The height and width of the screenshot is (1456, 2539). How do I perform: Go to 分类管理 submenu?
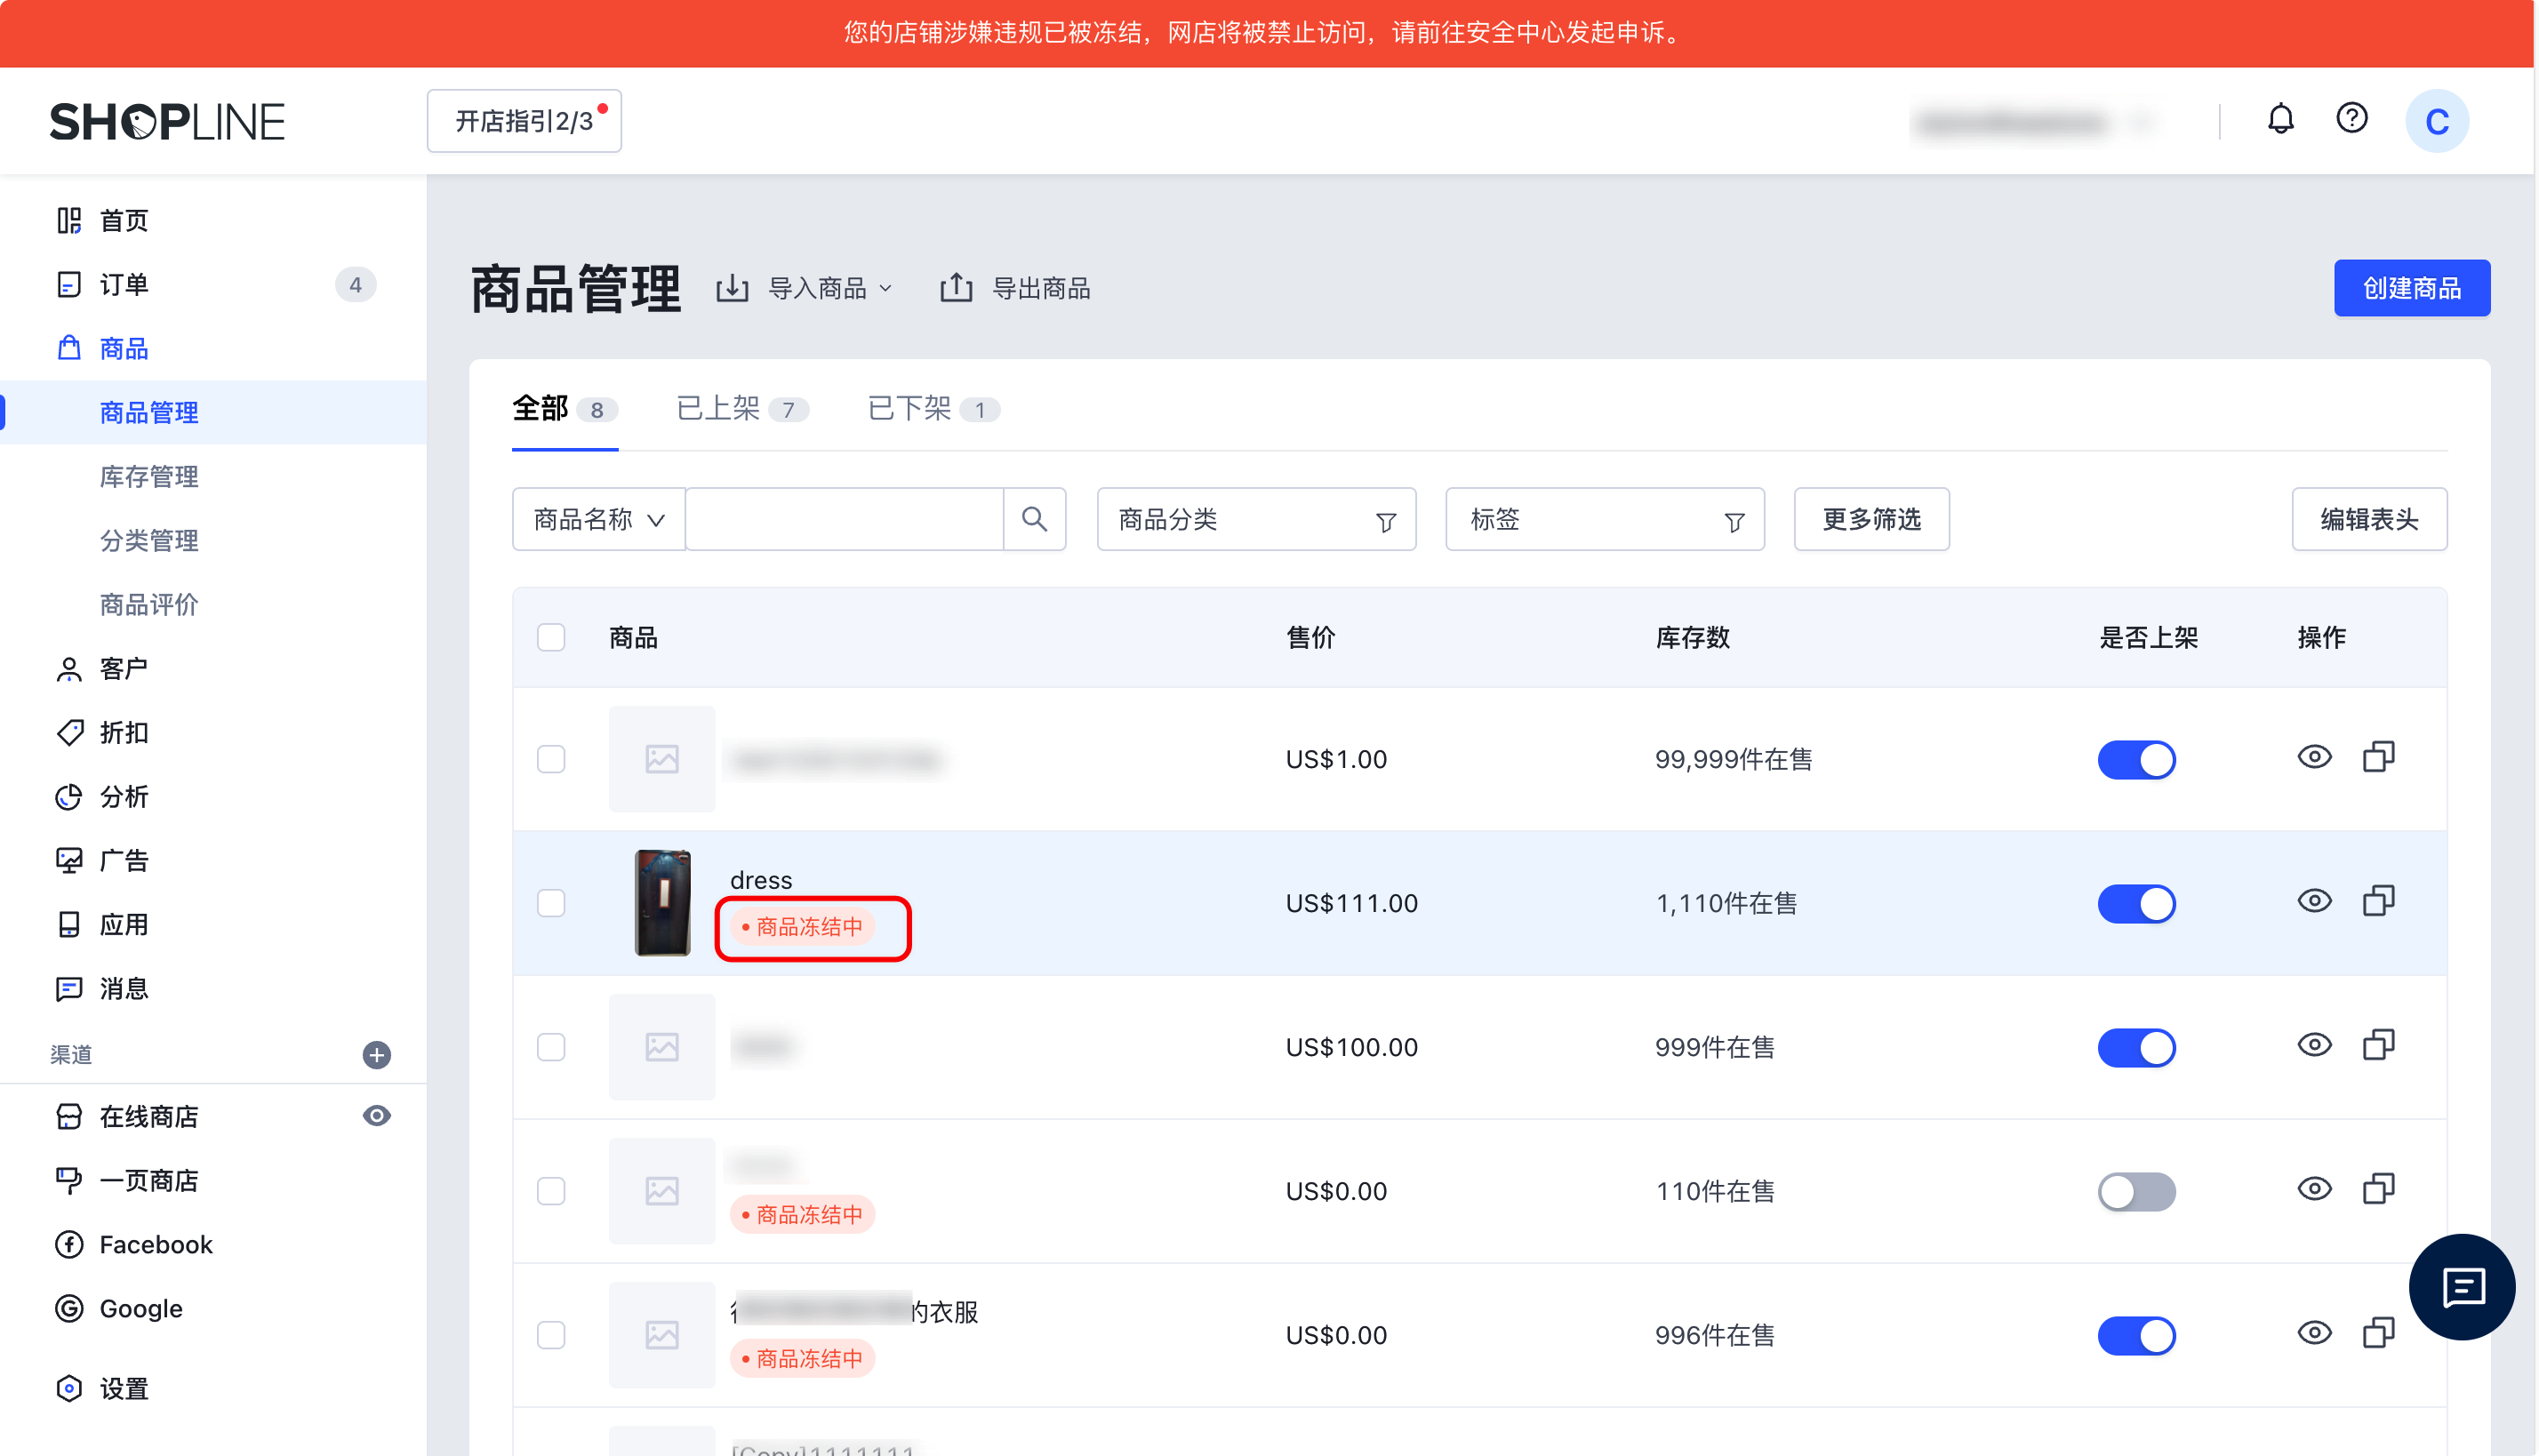tap(149, 540)
